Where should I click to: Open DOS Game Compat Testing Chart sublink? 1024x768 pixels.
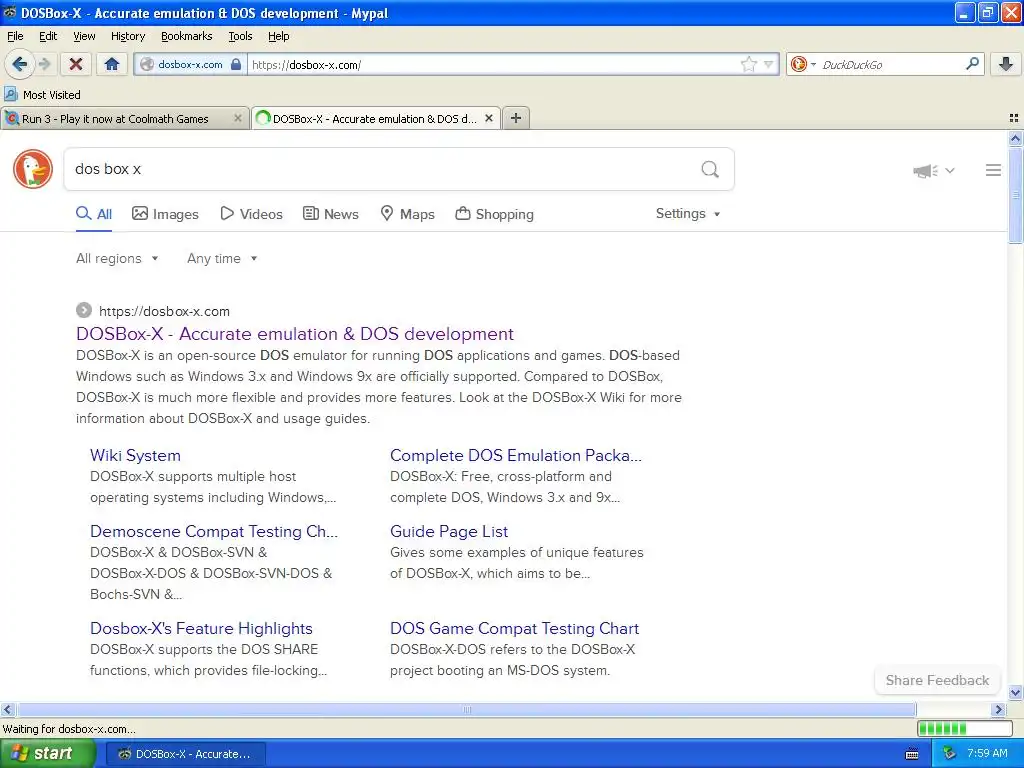tap(514, 628)
